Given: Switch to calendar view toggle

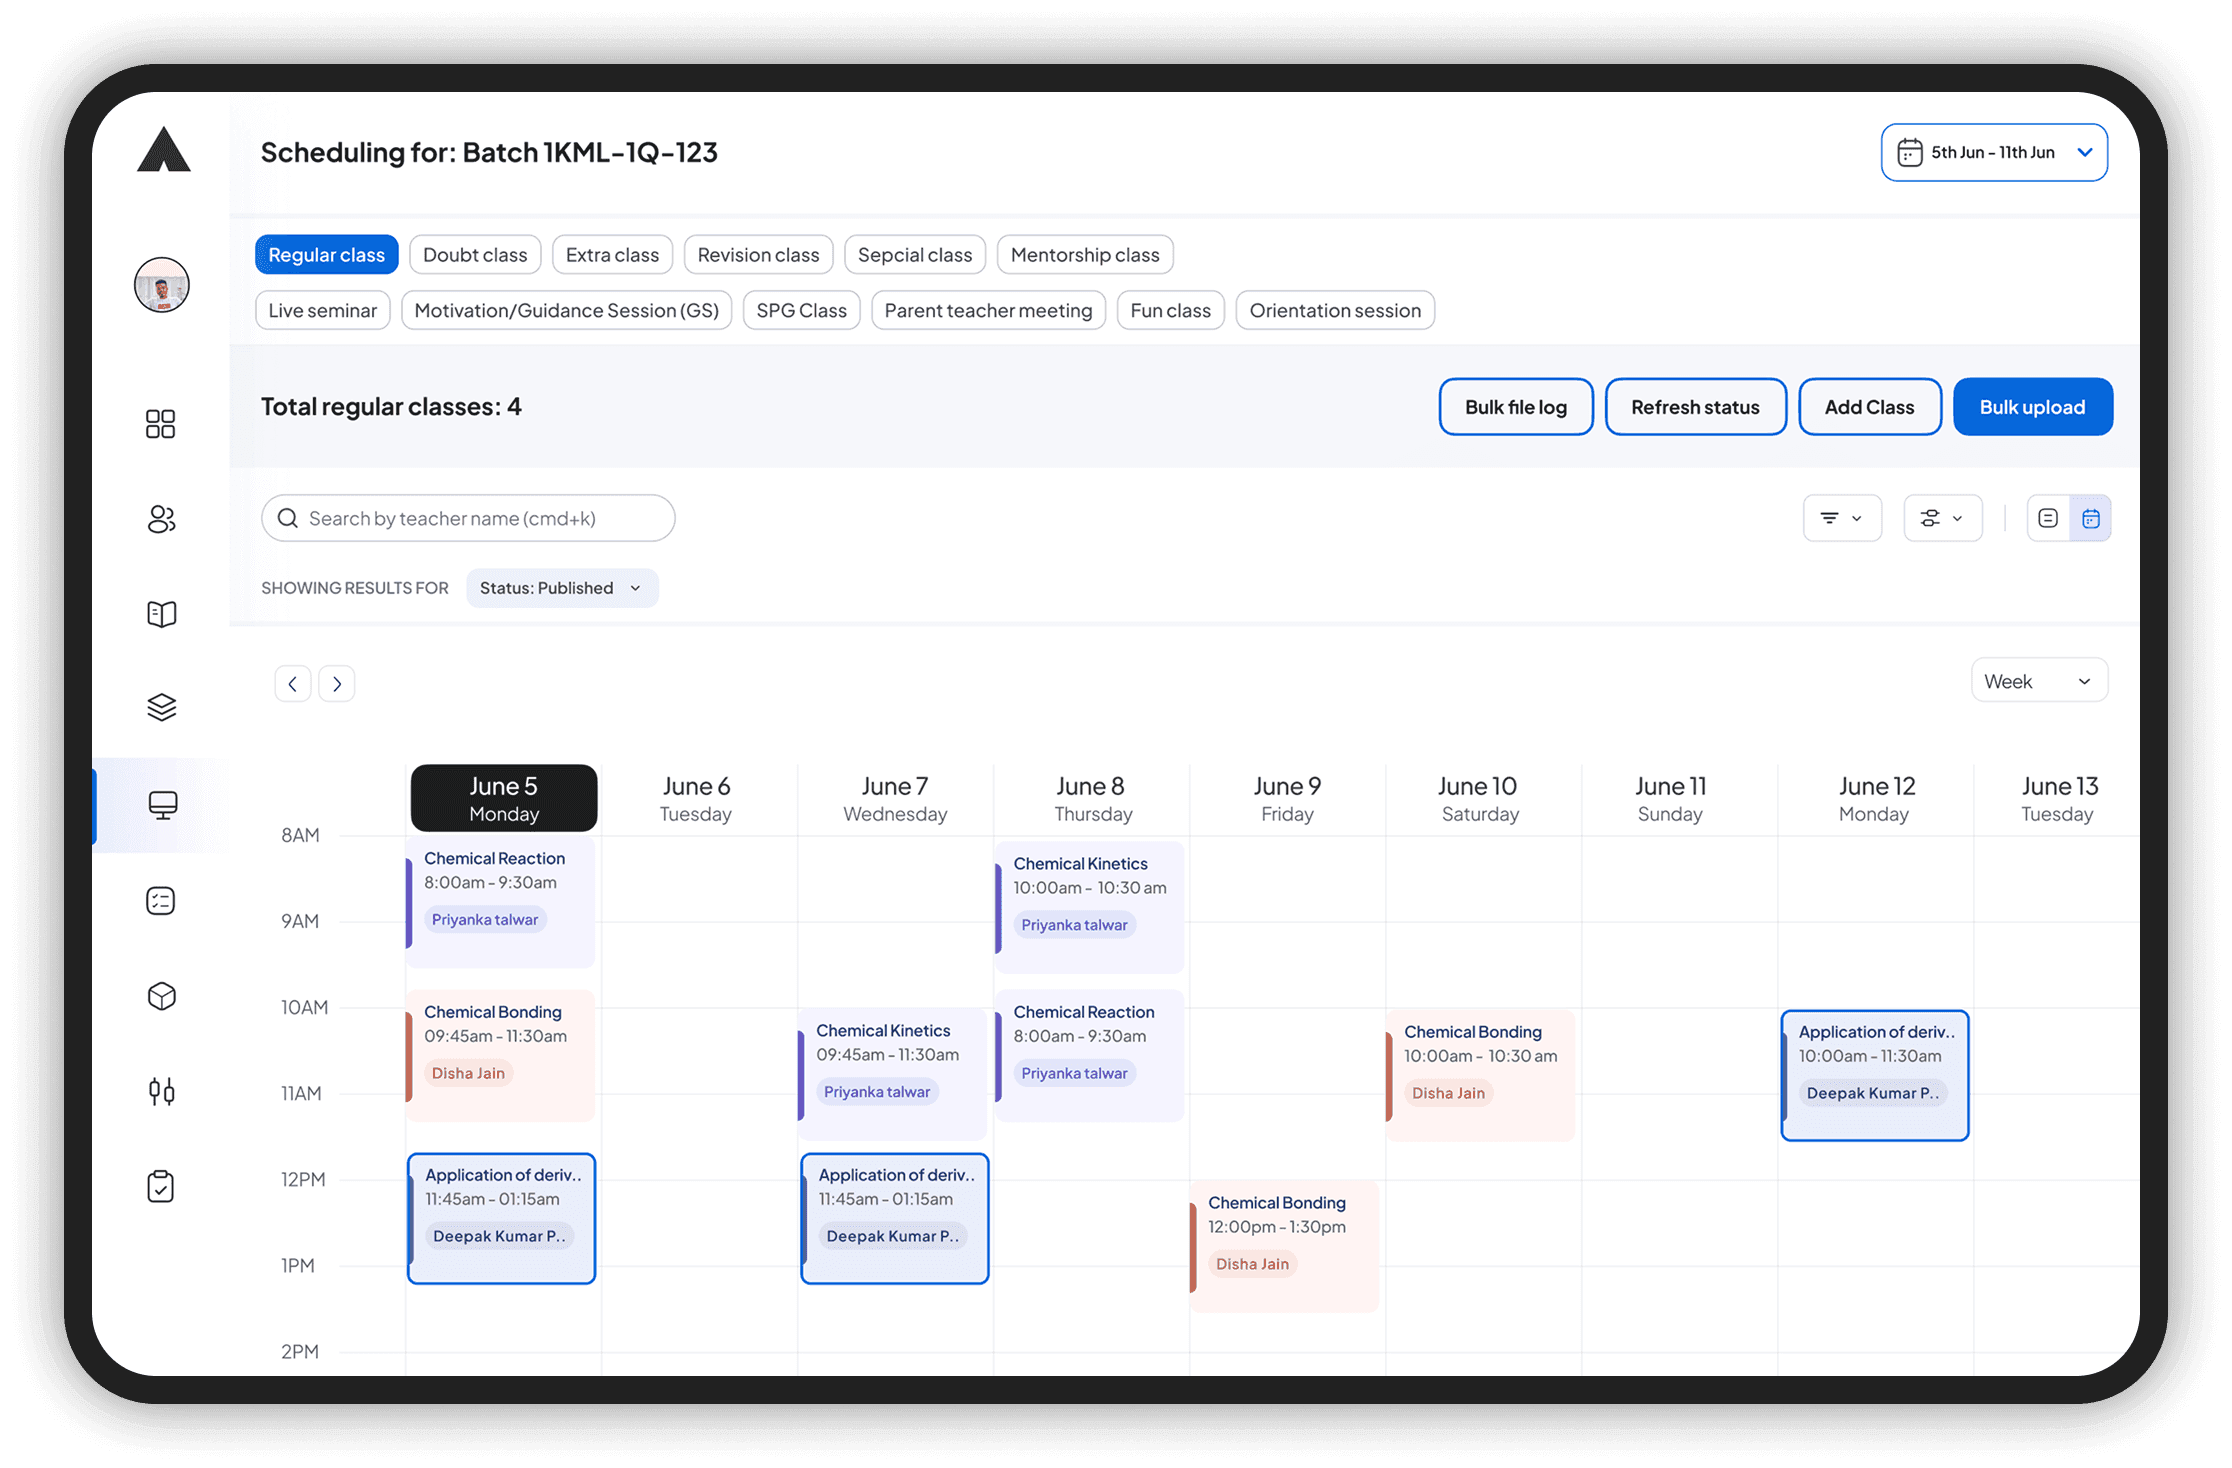Looking at the screenshot, I should [x=2090, y=518].
